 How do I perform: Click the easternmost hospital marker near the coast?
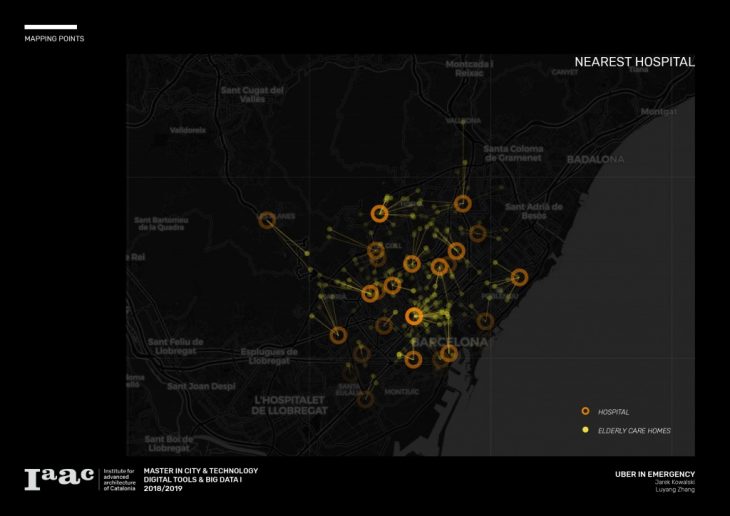(x=519, y=277)
